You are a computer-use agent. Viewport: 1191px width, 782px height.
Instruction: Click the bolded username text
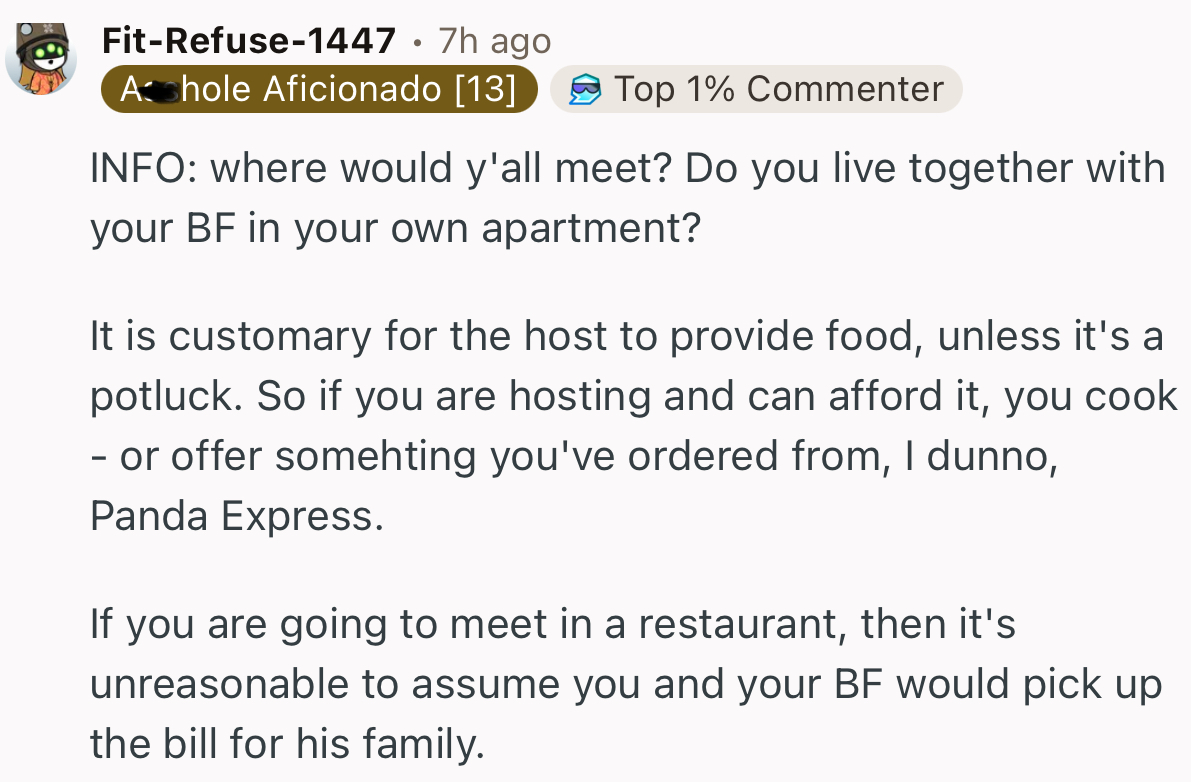click(248, 41)
